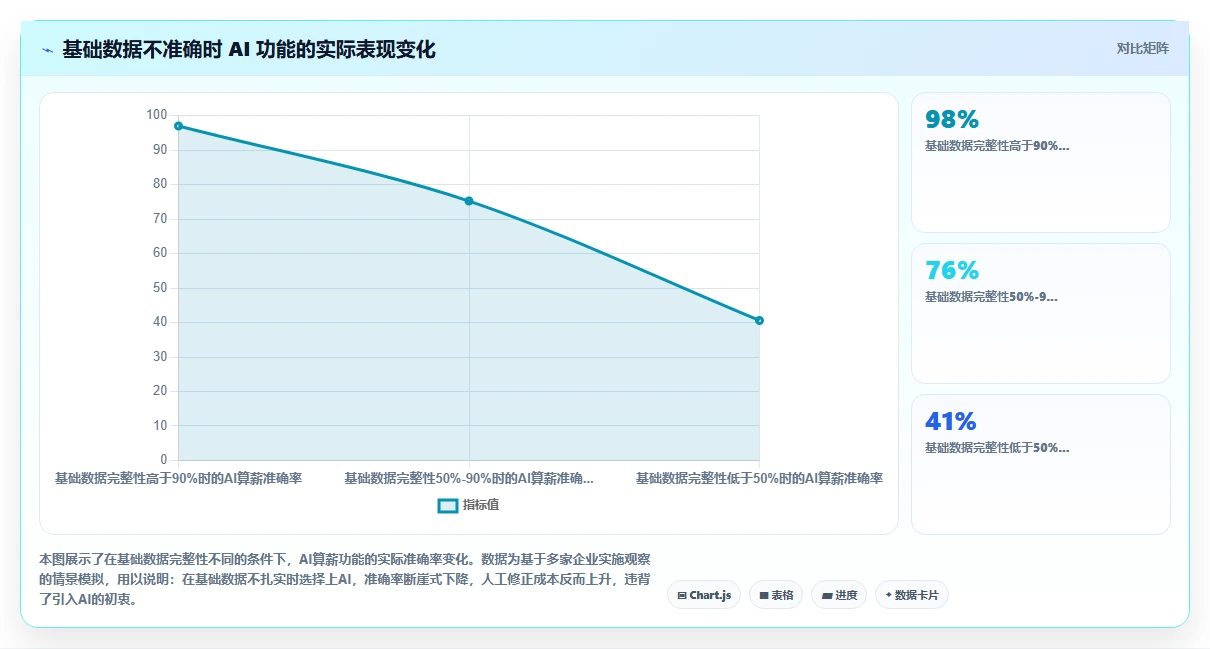This screenshot has width=1210, height=649.
Task: Open the 41% data card
Action: pyautogui.click(x=1040, y=464)
